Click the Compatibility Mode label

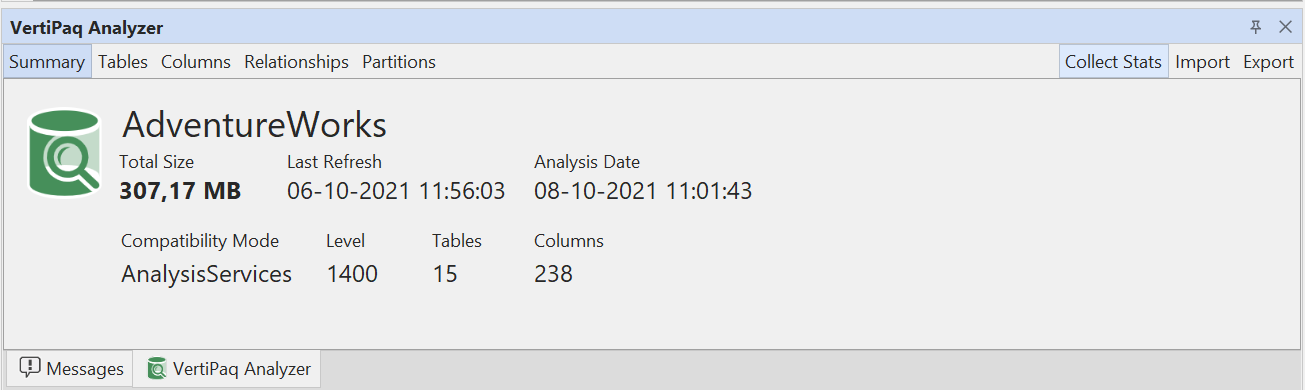point(200,241)
